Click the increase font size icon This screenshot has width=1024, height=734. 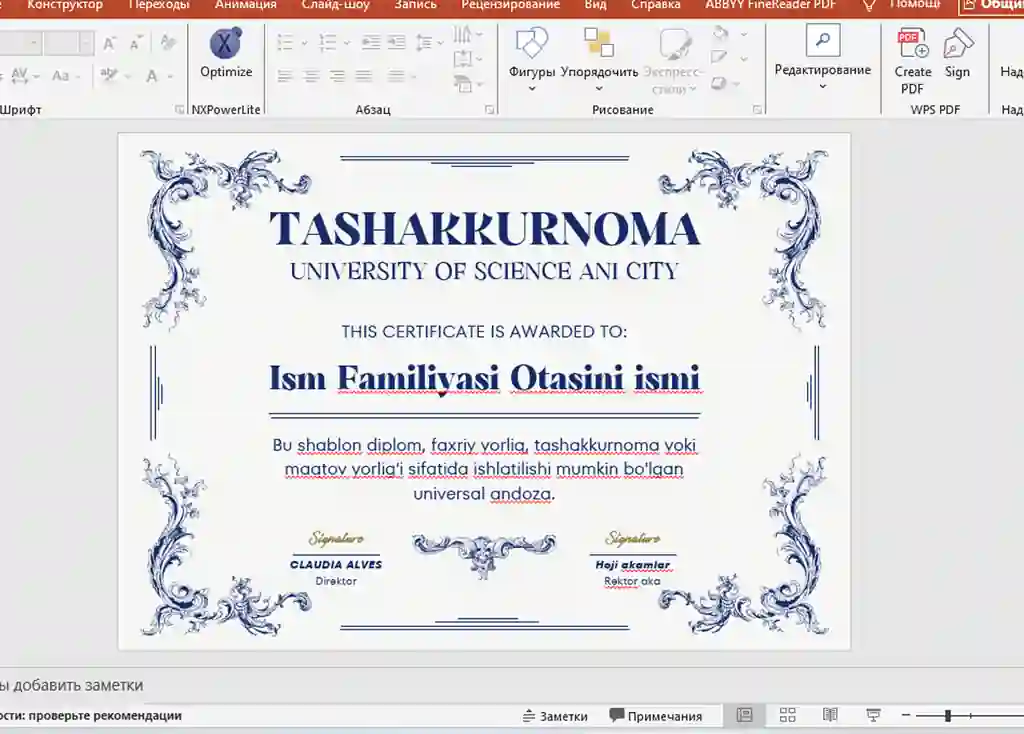[109, 43]
